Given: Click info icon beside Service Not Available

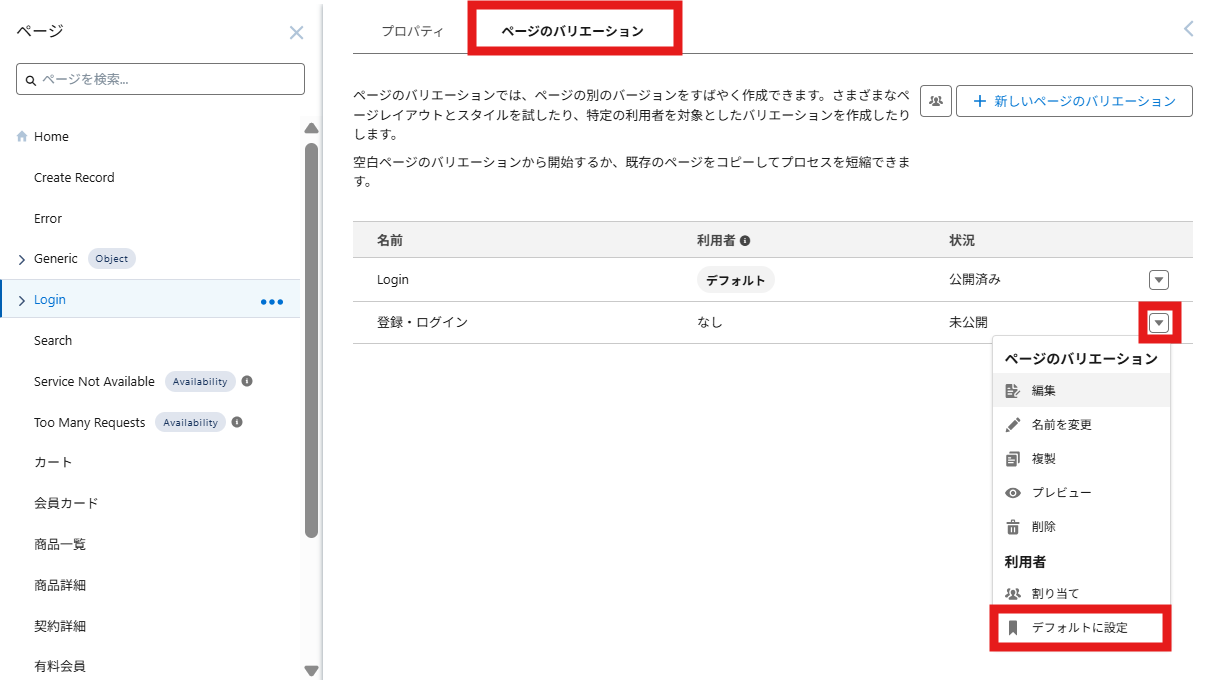Looking at the screenshot, I should point(247,381).
